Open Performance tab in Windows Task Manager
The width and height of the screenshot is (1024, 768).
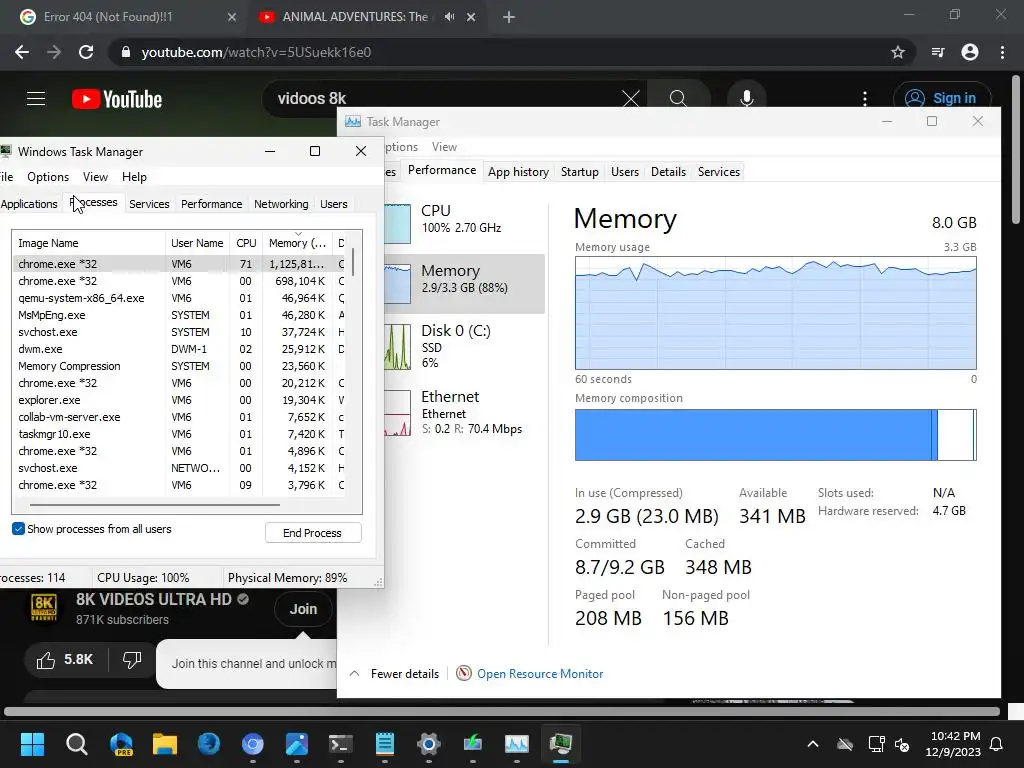[212, 204]
